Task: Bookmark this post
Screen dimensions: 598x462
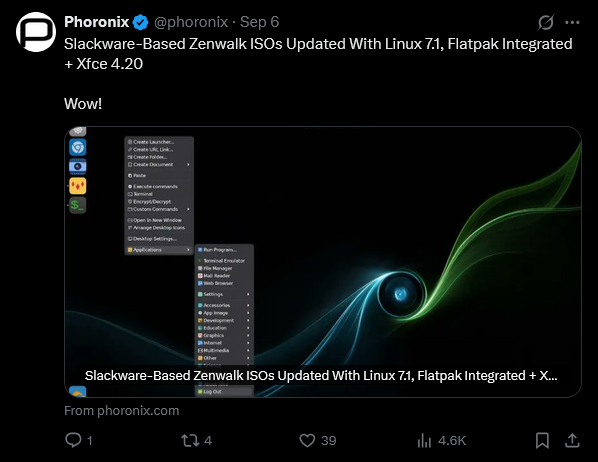Action: [x=542, y=440]
